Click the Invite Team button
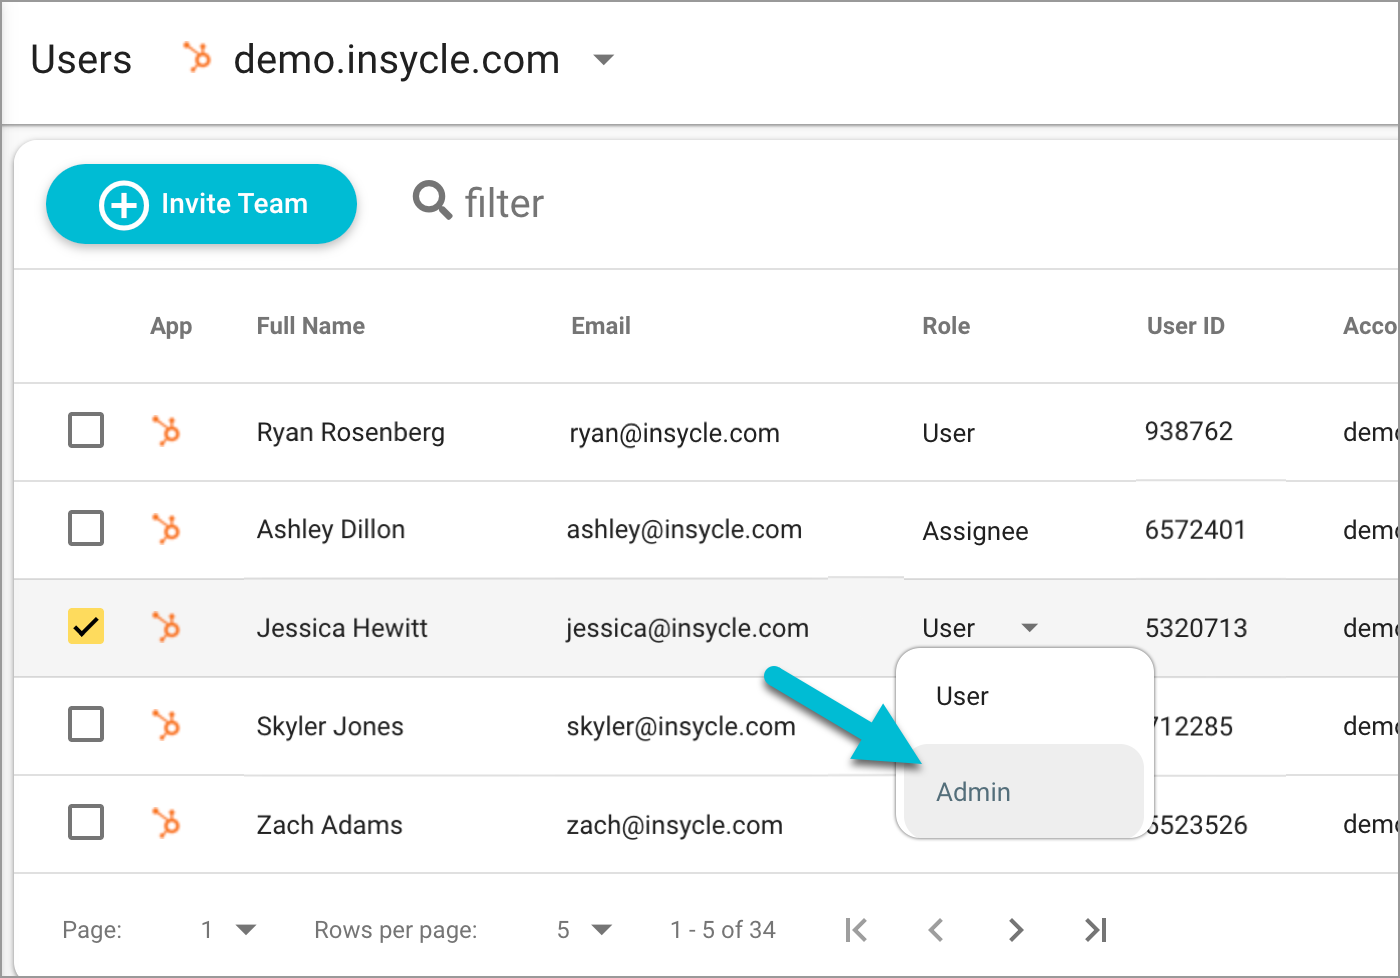The height and width of the screenshot is (978, 1400). (201, 204)
